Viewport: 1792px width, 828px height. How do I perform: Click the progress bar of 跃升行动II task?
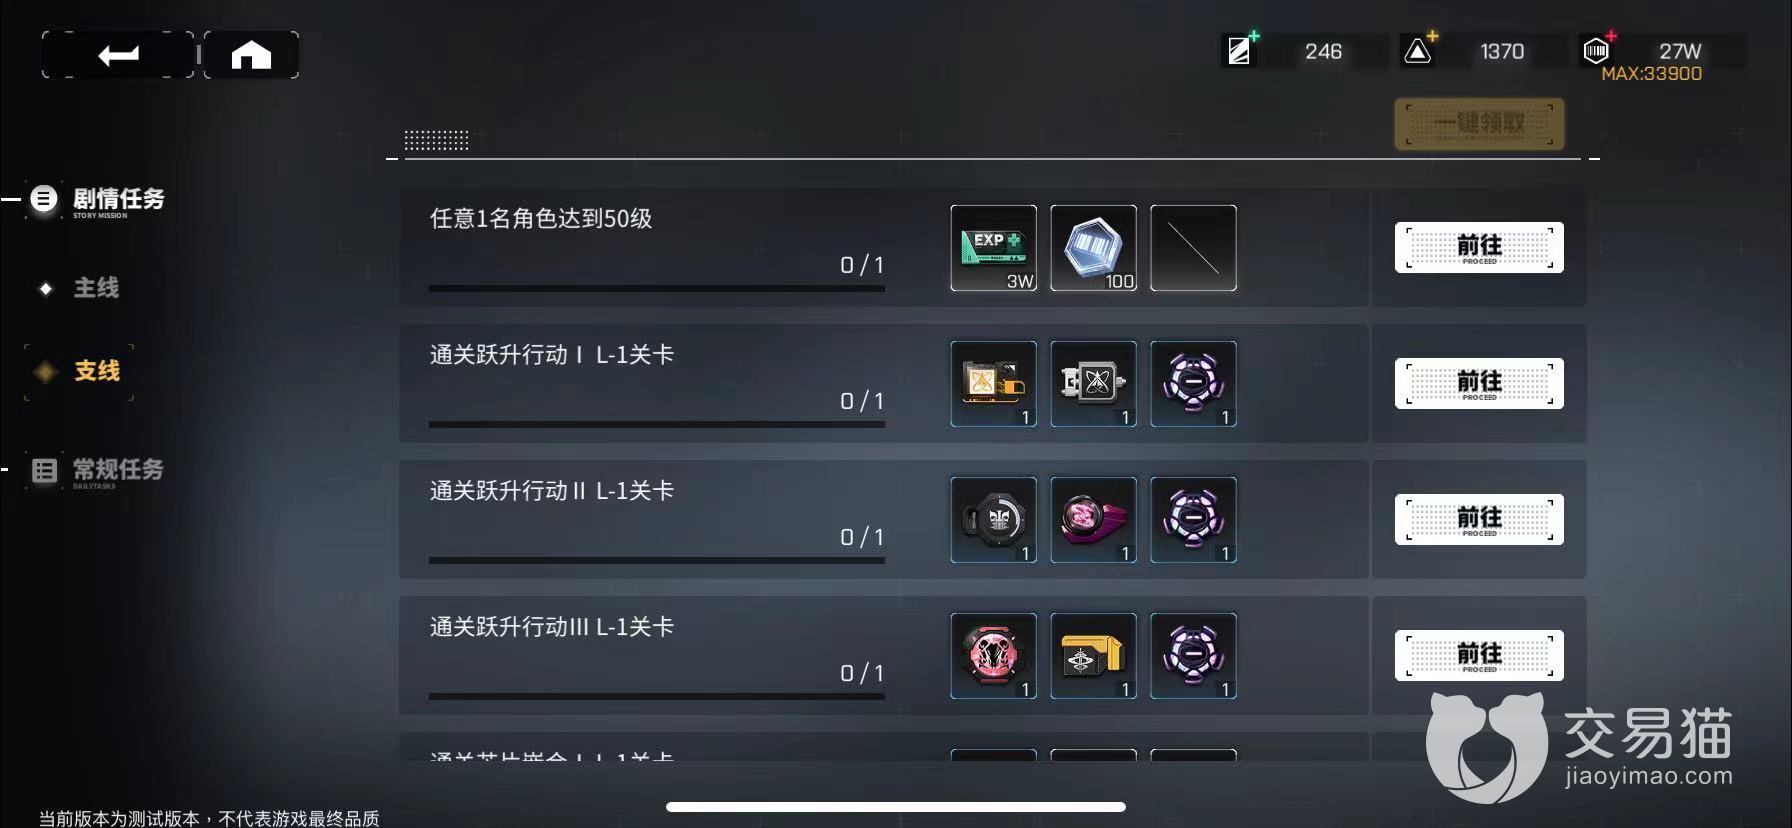point(657,560)
